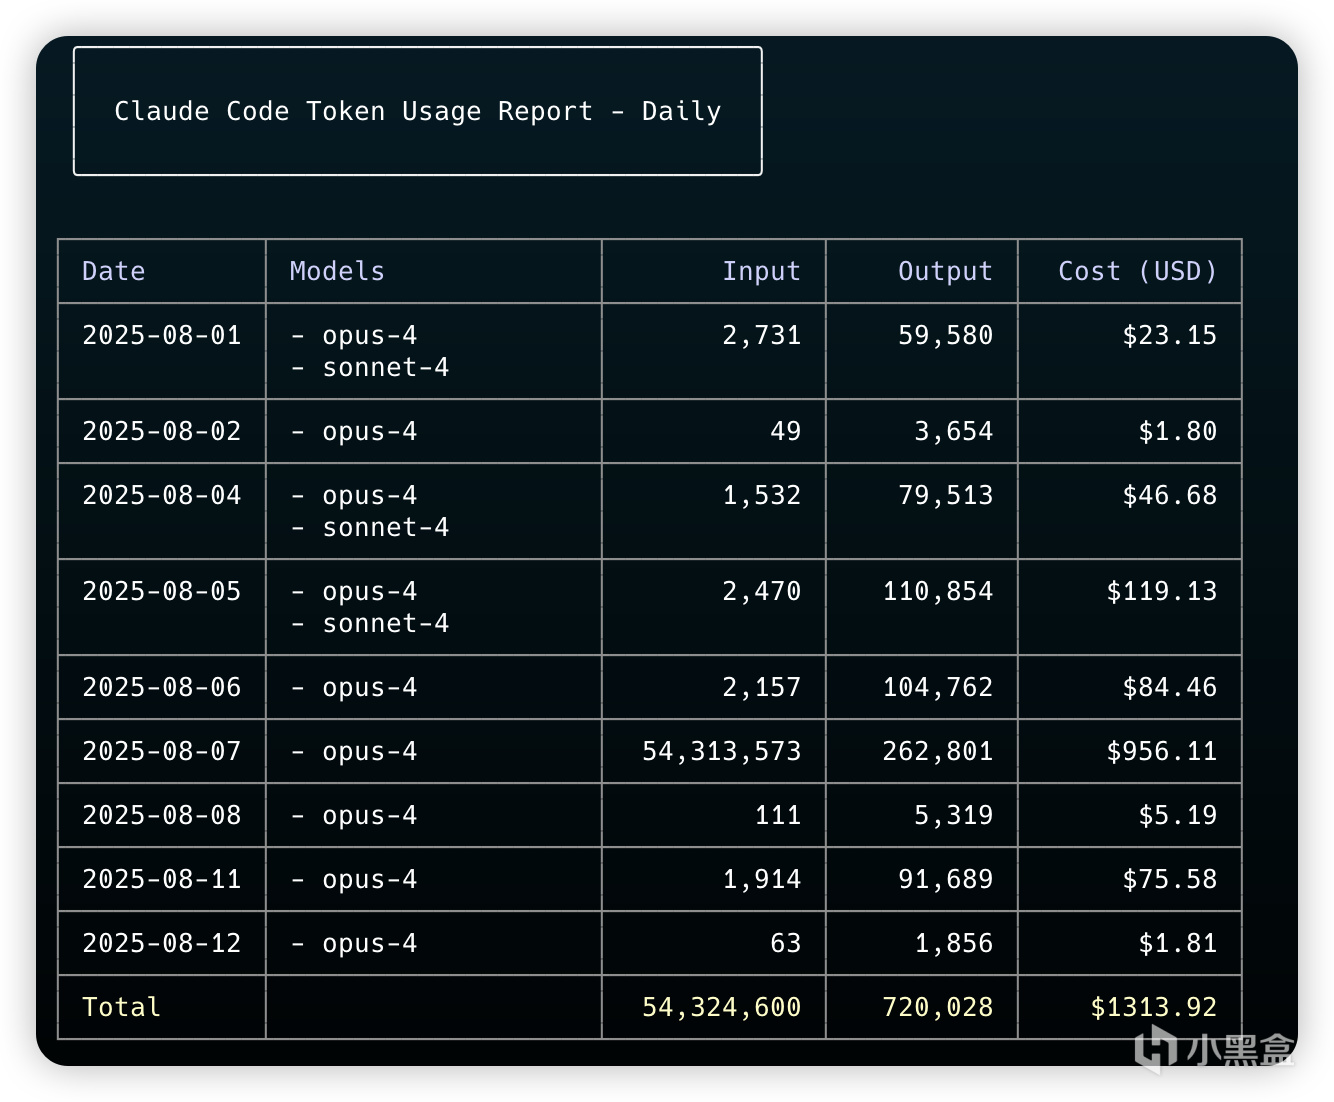Select 'opus-4' in the 2025-08-08 row
The image size is (1334, 1102).
tap(370, 816)
